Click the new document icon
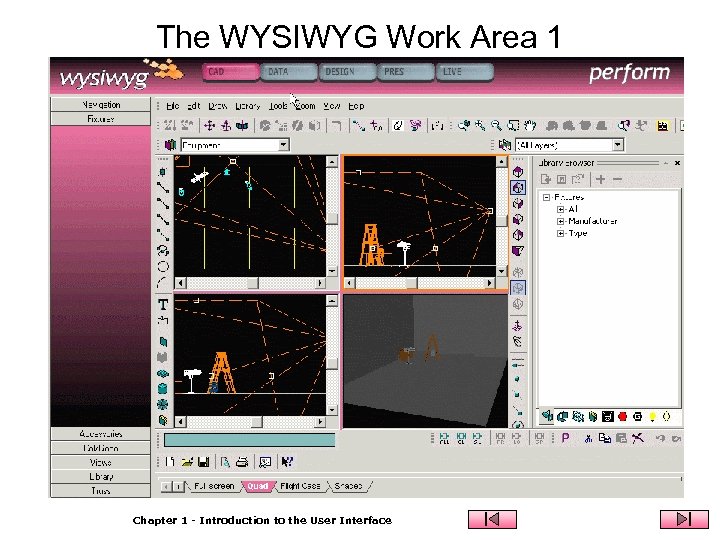The width and height of the screenshot is (720, 540). [169, 462]
